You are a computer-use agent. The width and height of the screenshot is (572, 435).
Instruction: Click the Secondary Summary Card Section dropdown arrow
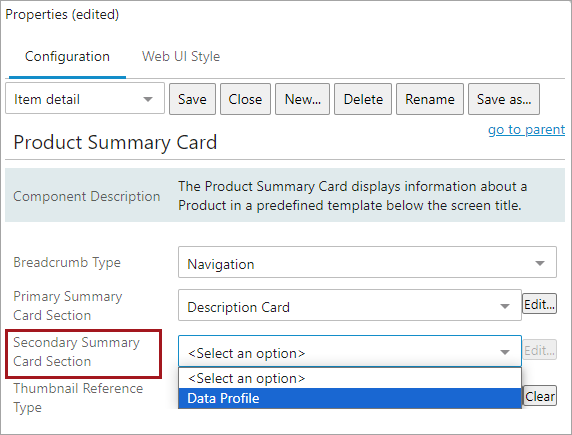point(505,352)
